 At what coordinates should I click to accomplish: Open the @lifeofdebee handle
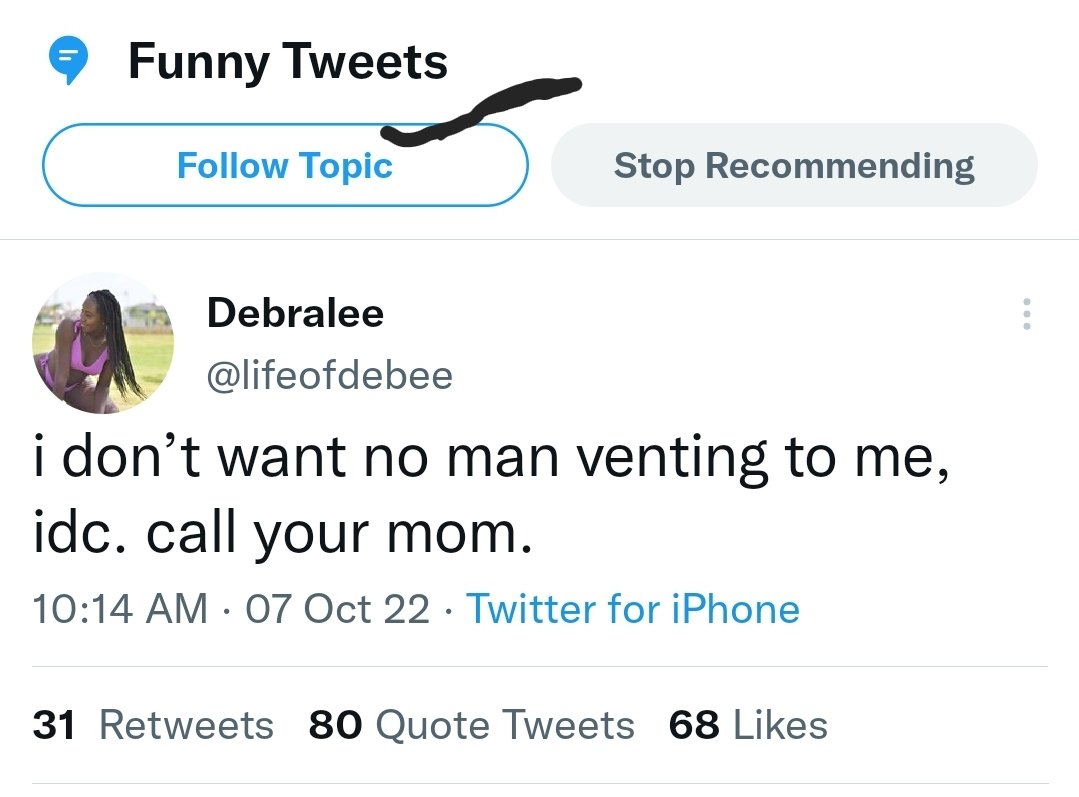pos(330,375)
